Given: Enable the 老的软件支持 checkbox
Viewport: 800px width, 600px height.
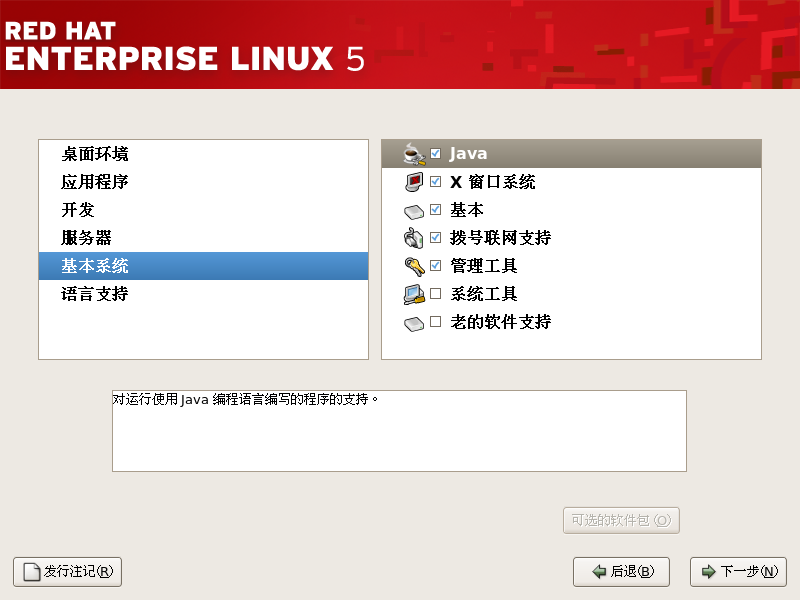Looking at the screenshot, I should (435, 322).
